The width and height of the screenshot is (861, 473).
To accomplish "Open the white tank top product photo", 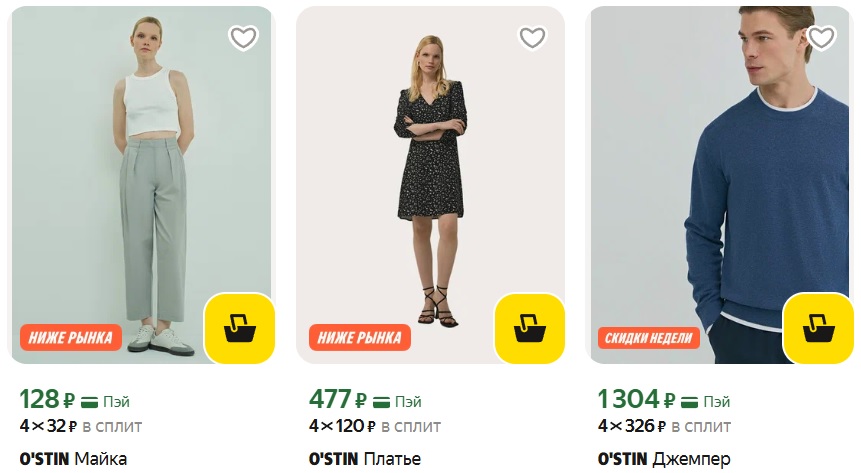I will point(140,180).
